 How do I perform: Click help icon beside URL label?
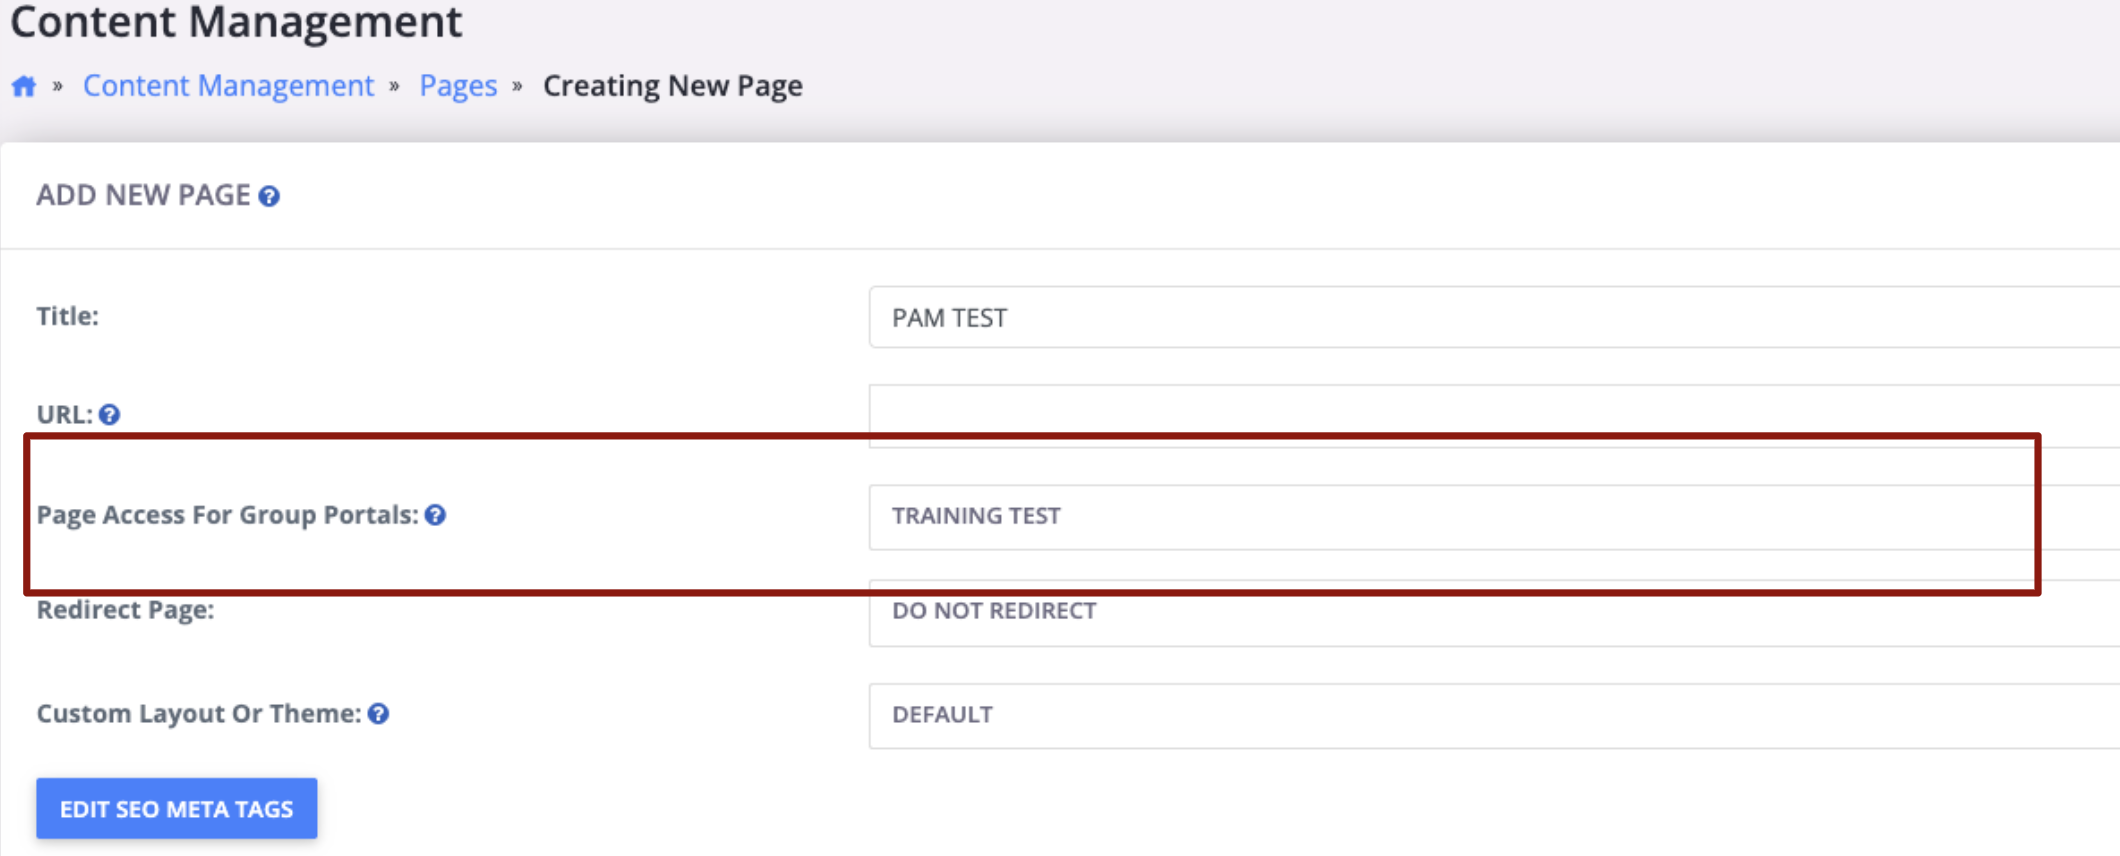coord(110,414)
